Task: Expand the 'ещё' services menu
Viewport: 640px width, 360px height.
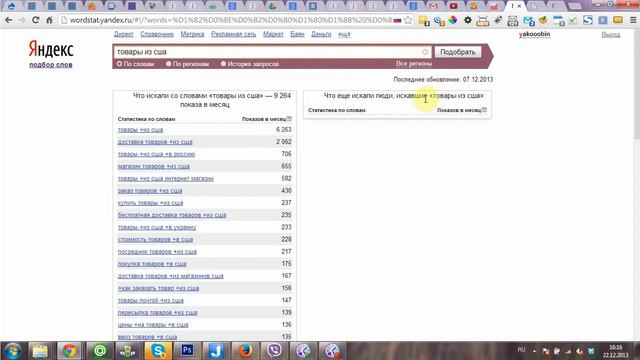Action: (344, 34)
